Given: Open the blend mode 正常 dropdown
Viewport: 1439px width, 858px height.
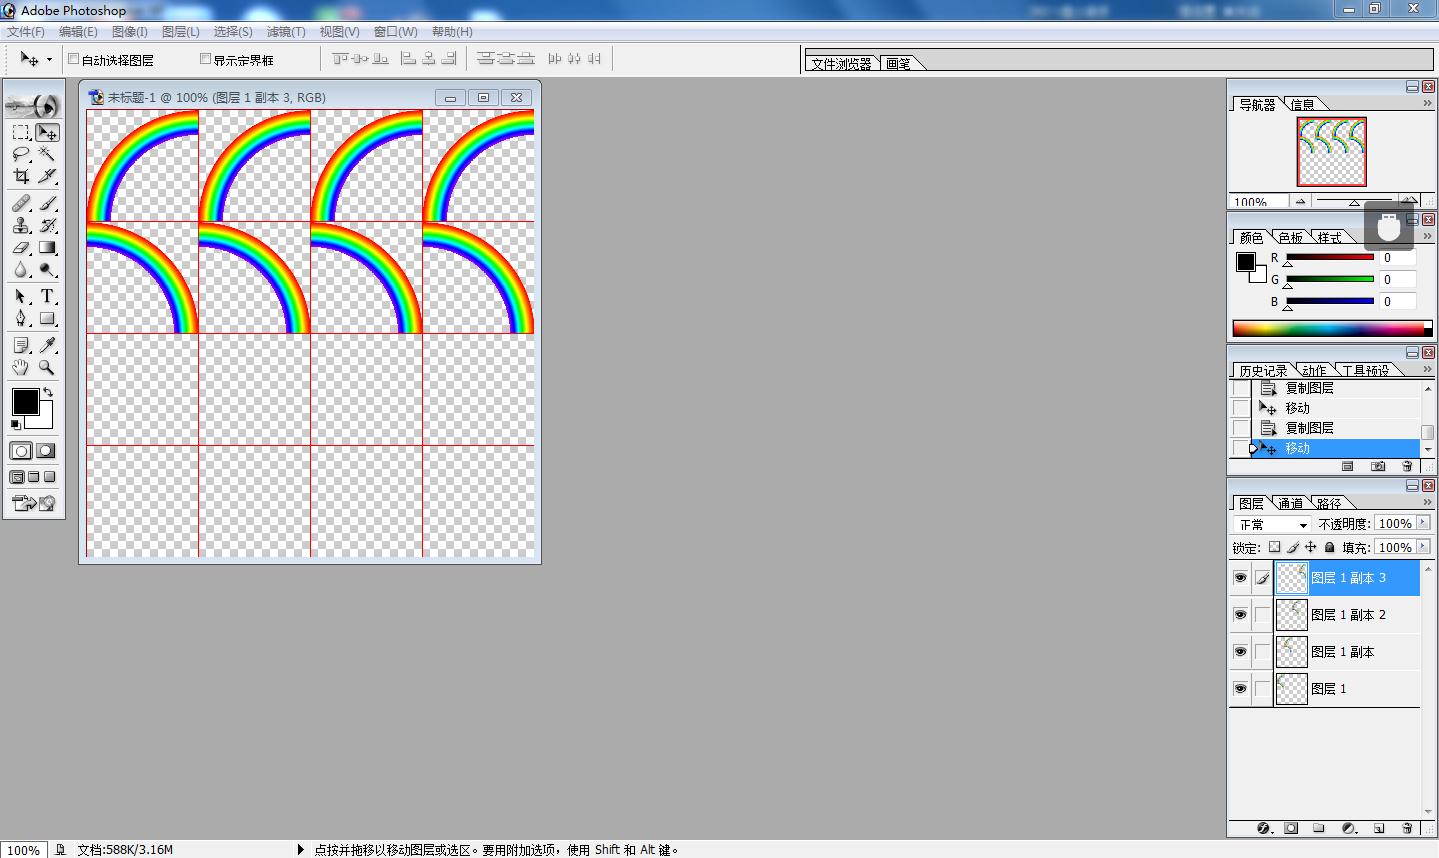Looking at the screenshot, I should coord(1273,524).
